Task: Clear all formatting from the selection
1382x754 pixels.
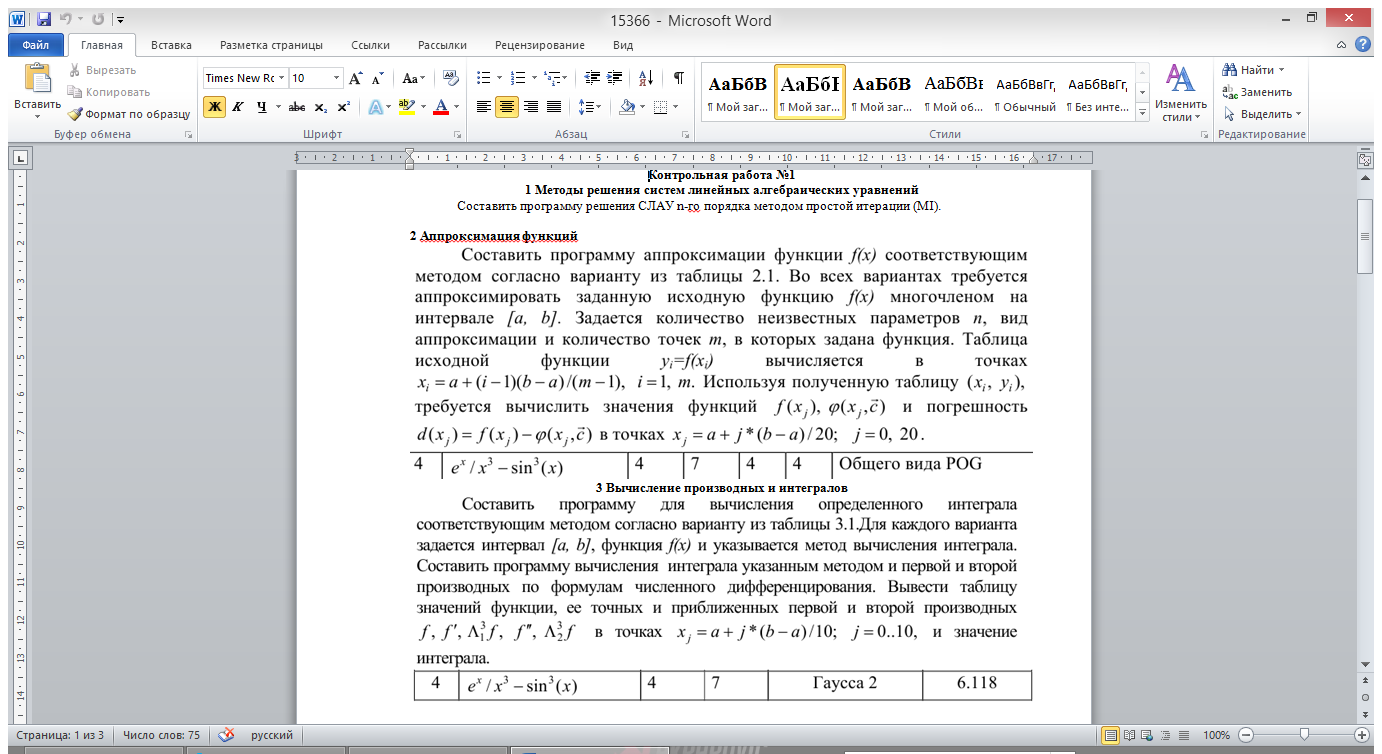Action: (450, 78)
